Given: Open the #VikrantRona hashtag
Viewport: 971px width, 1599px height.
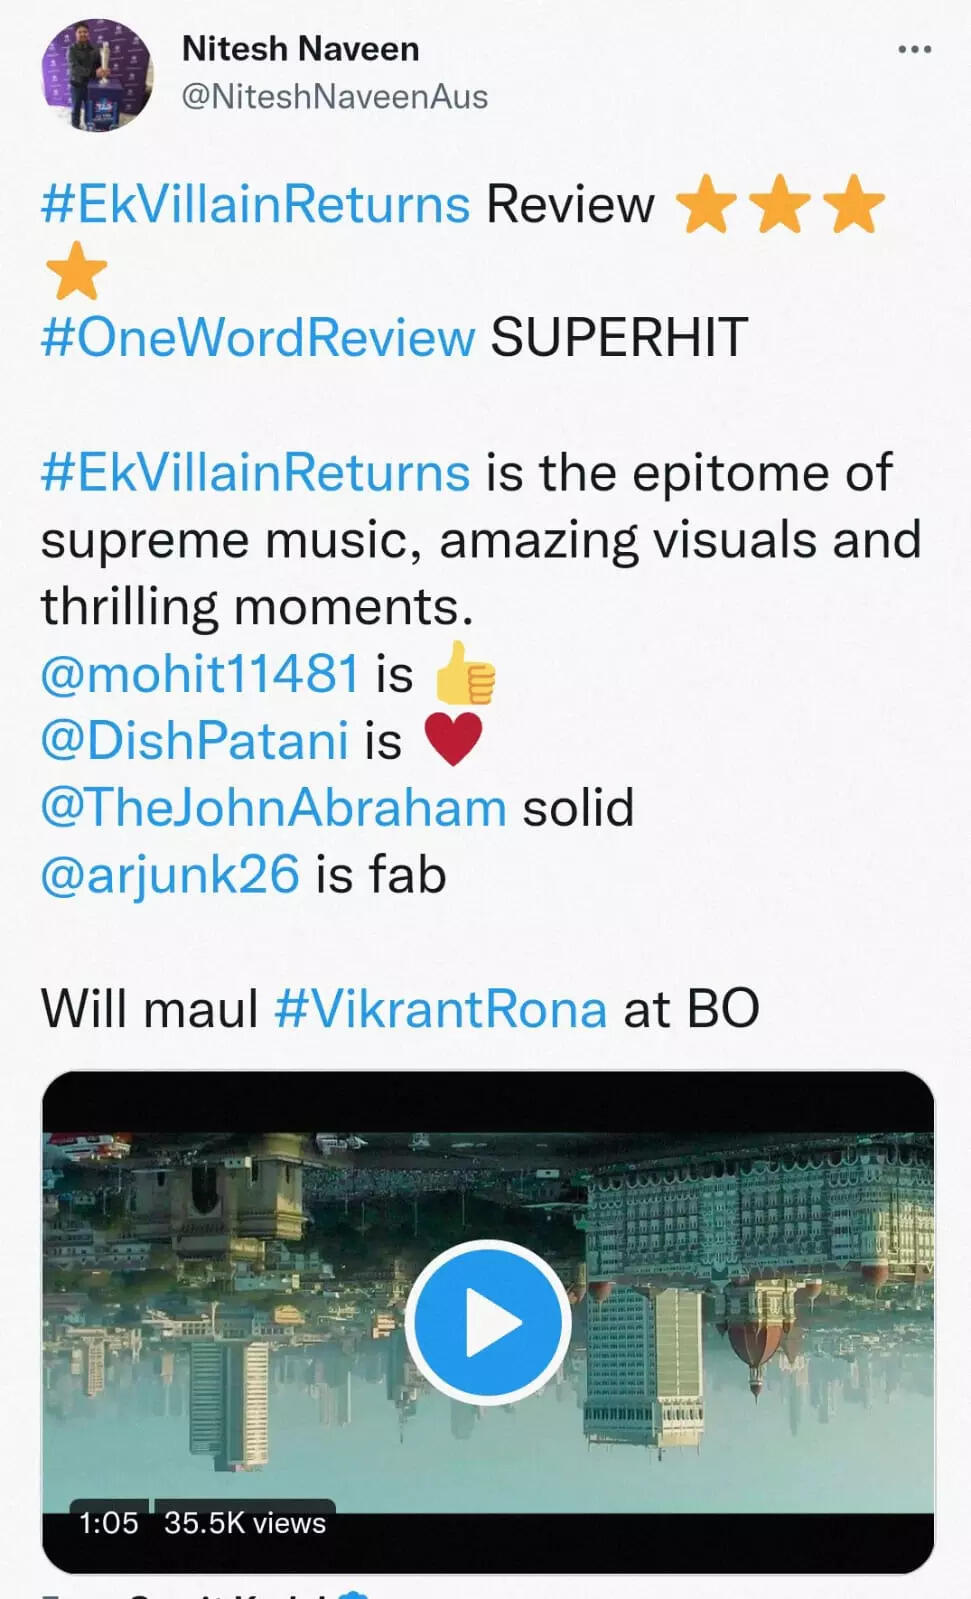Looking at the screenshot, I should click(440, 1008).
